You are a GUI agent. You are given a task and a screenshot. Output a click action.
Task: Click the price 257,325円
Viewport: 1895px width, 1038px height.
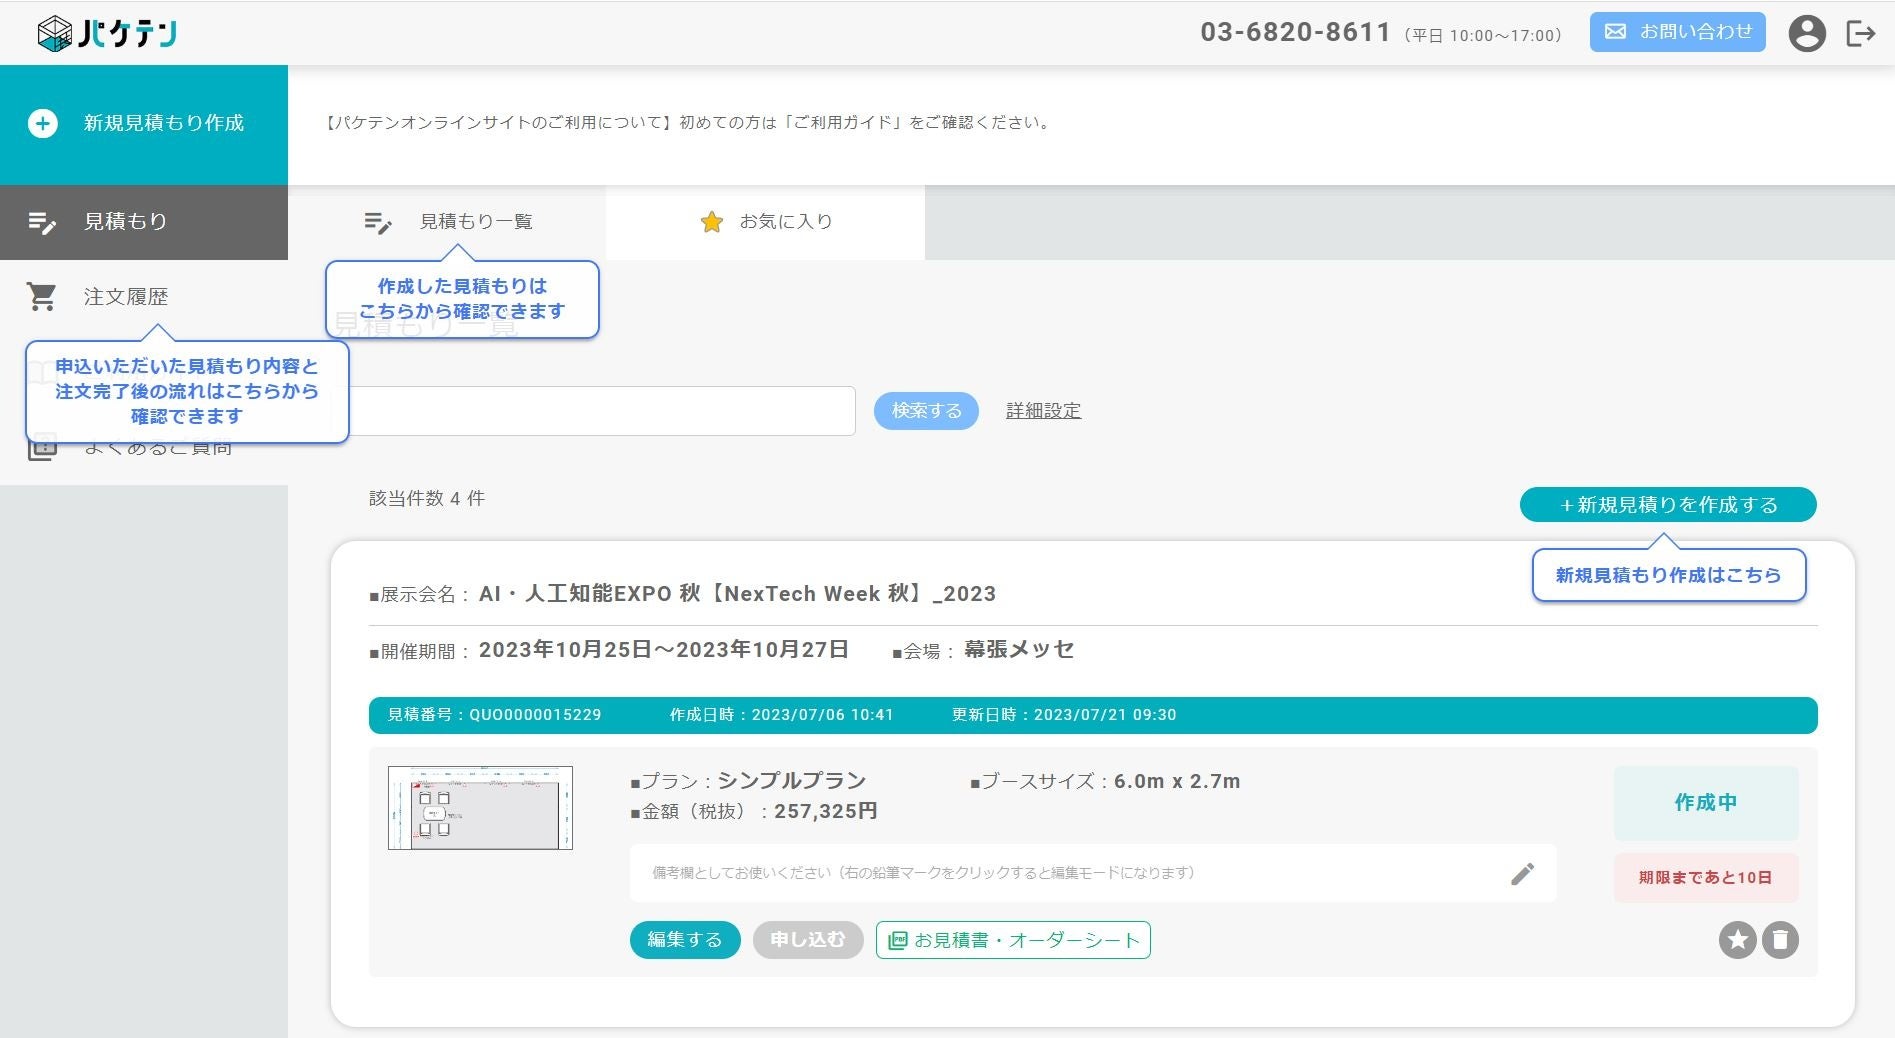826,811
